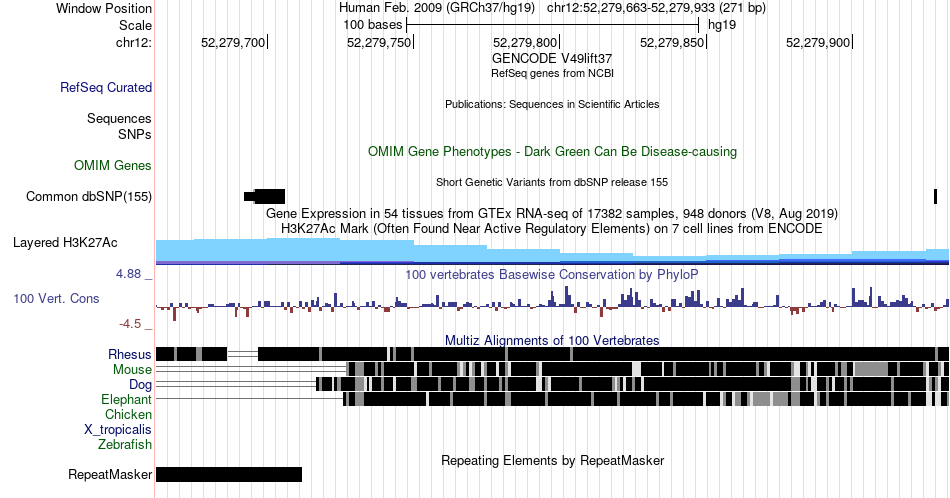Select the Elephant alignment label
The image size is (950, 498).
click(x=126, y=399)
